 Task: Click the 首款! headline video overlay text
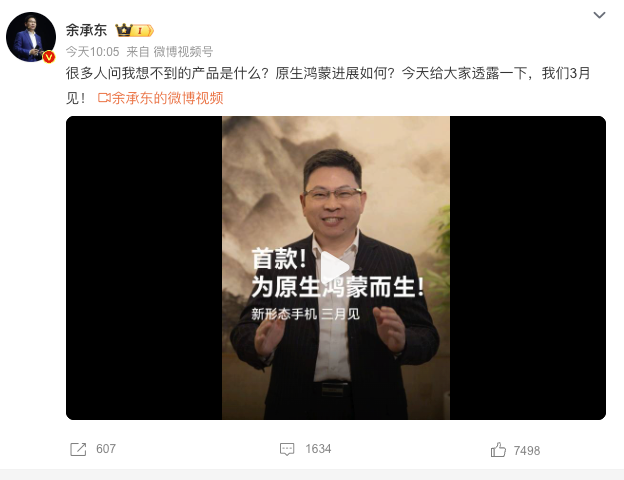click(x=279, y=259)
